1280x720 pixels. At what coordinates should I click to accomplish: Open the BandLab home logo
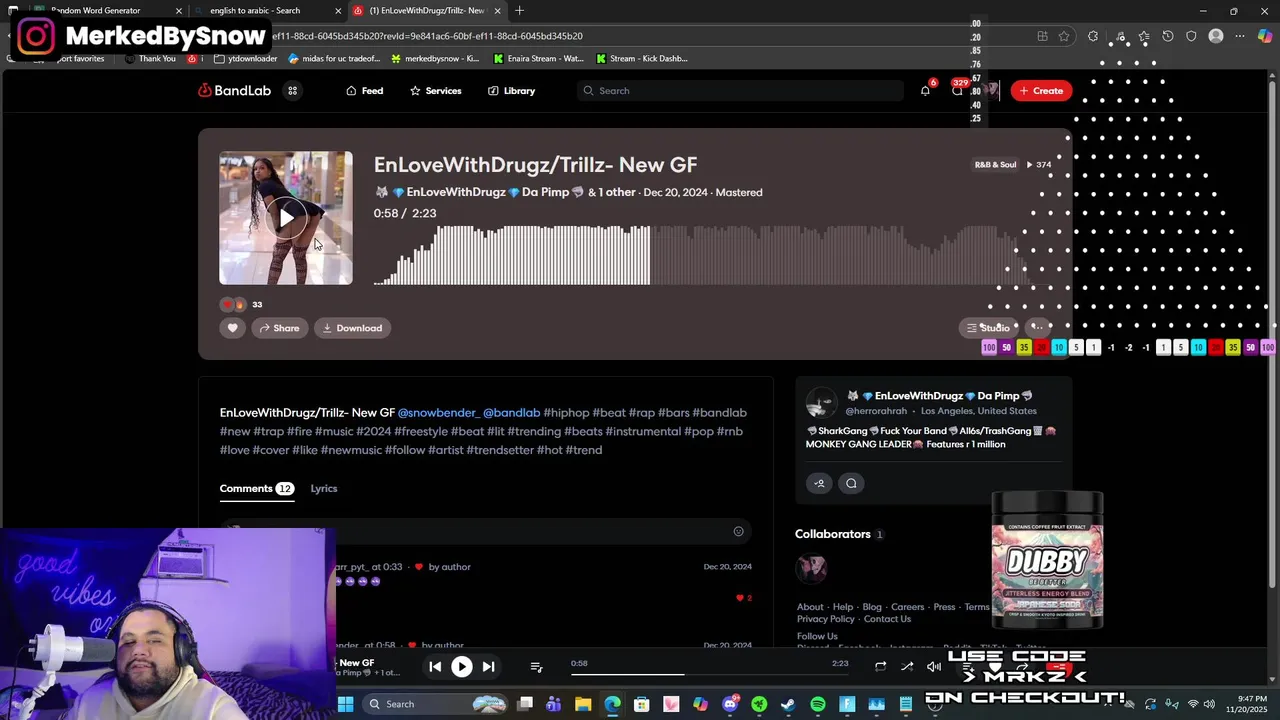click(x=234, y=90)
